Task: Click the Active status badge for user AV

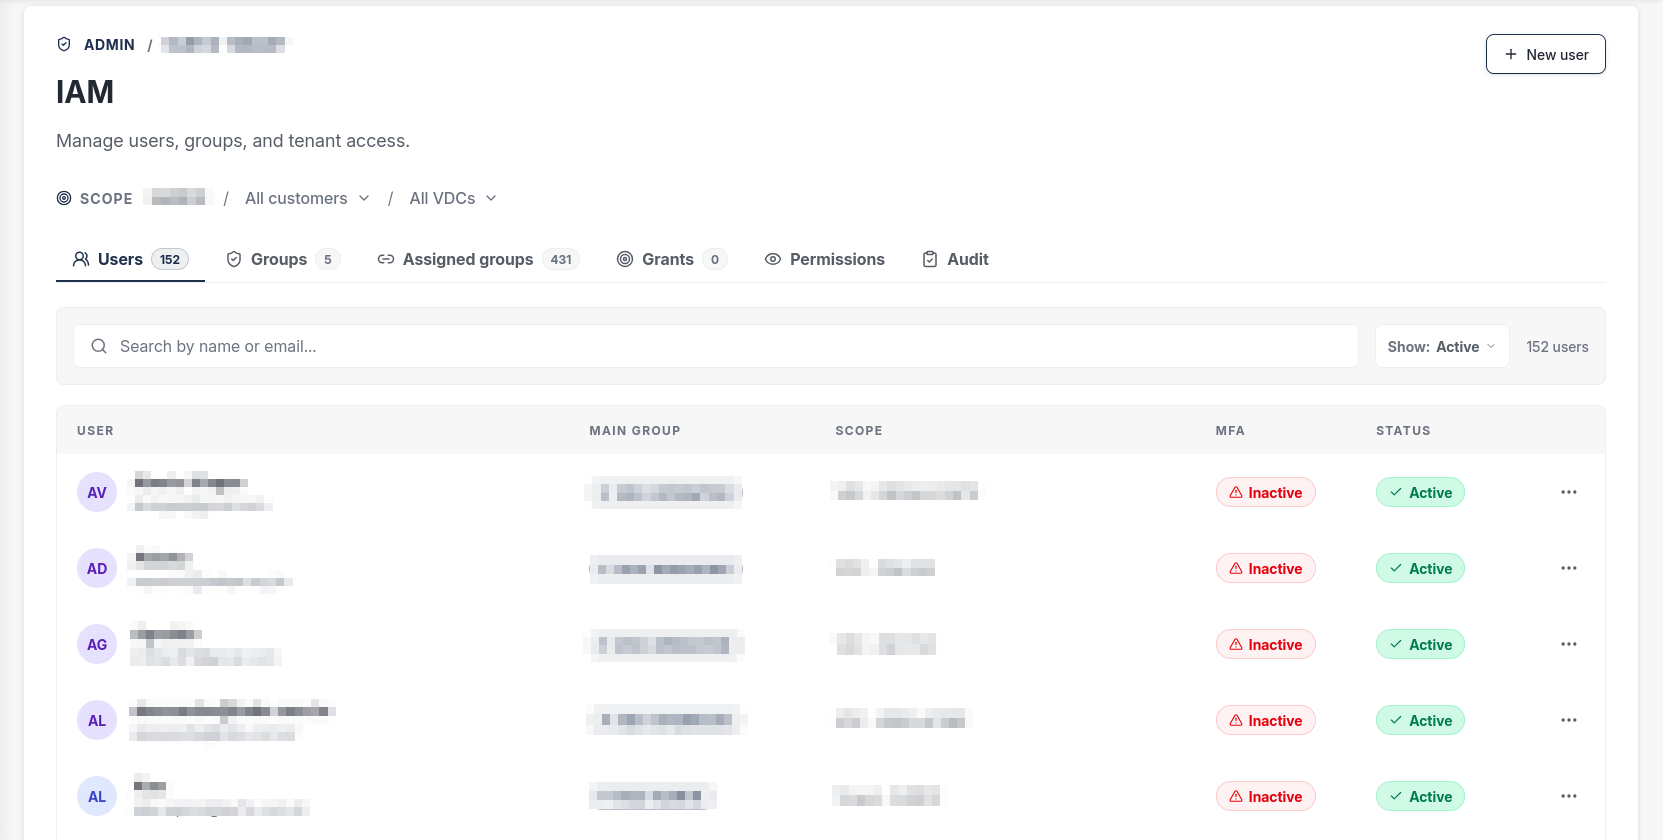Action: [x=1420, y=492]
